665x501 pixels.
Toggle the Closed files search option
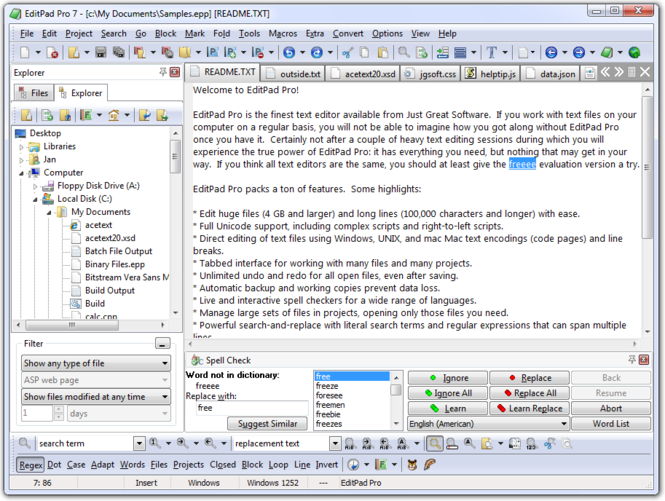pos(223,465)
